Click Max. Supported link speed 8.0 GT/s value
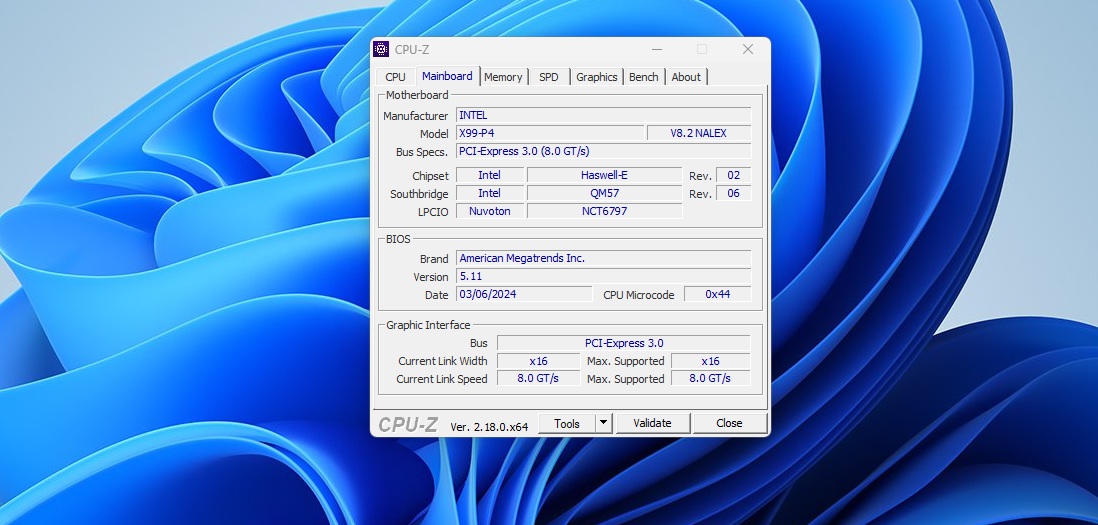Image resolution: width=1098 pixels, height=525 pixels. pos(711,379)
